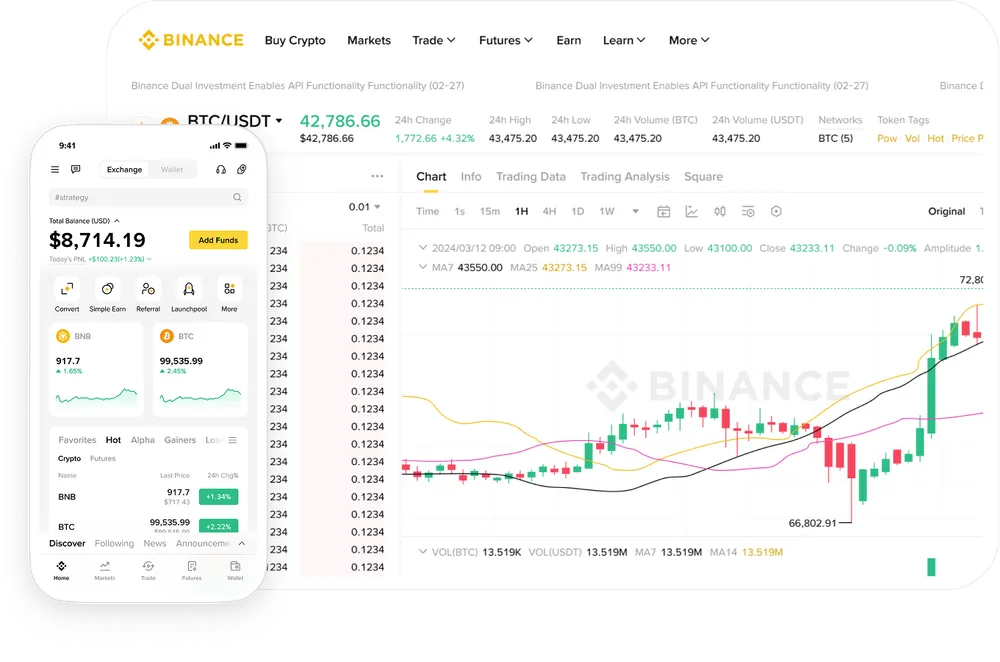Image resolution: width=1000 pixels, height=662 pixels.
Task: Expand the Discover panel chevron on mobile
Action: coord(242,543)
